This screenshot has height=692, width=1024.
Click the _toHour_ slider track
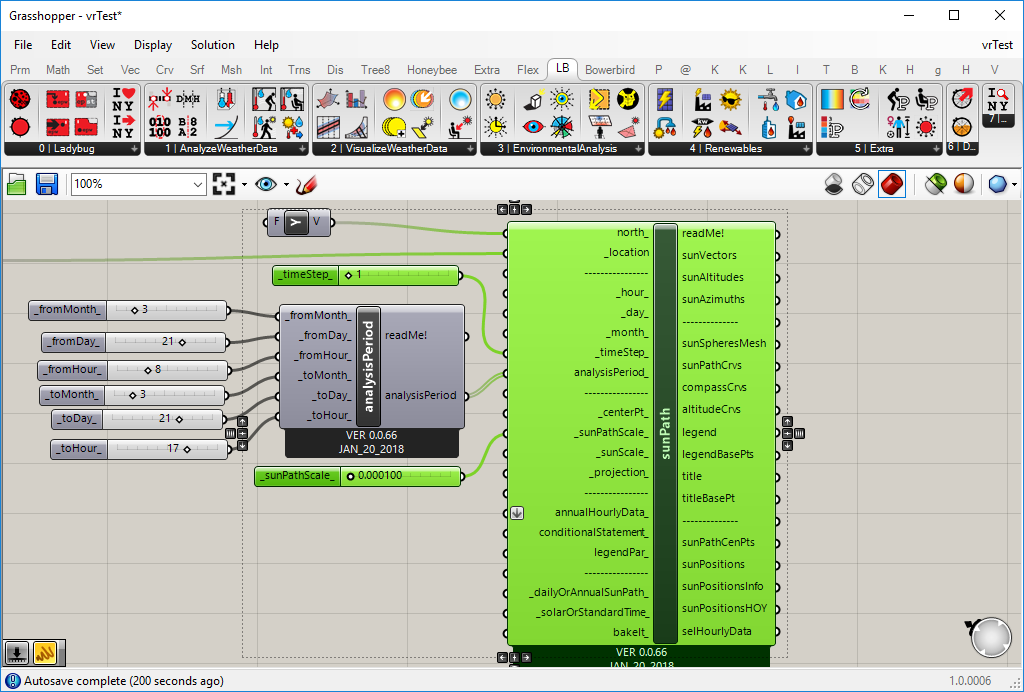167,448
